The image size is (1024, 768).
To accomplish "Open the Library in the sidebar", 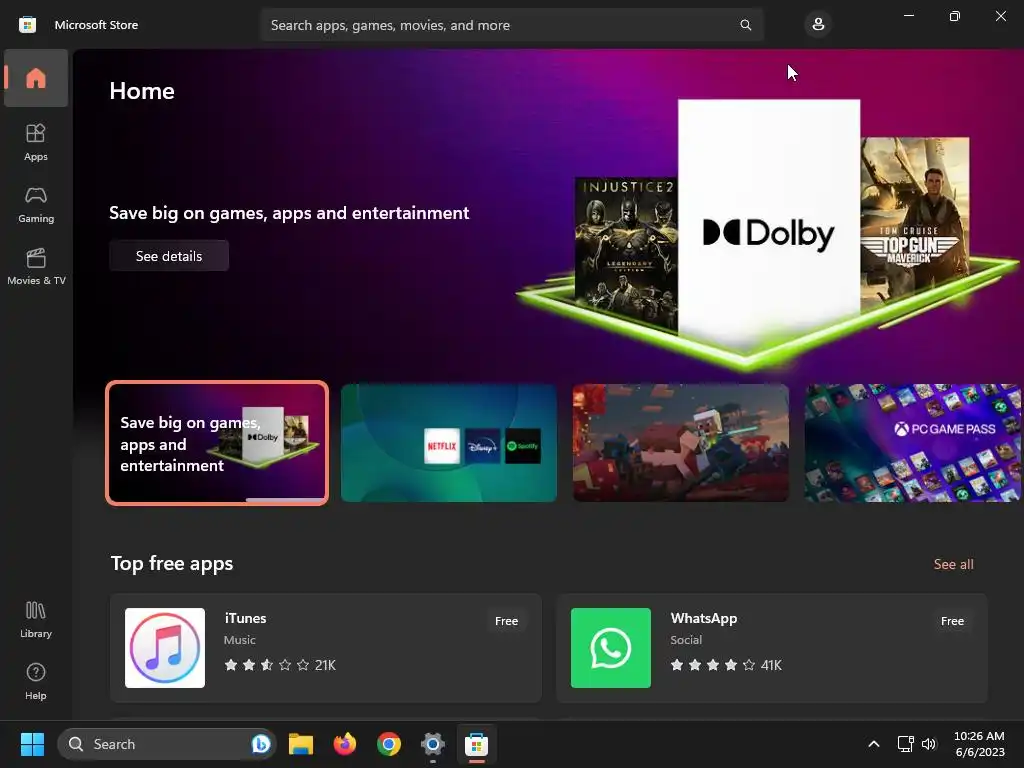I will point(36,620).
